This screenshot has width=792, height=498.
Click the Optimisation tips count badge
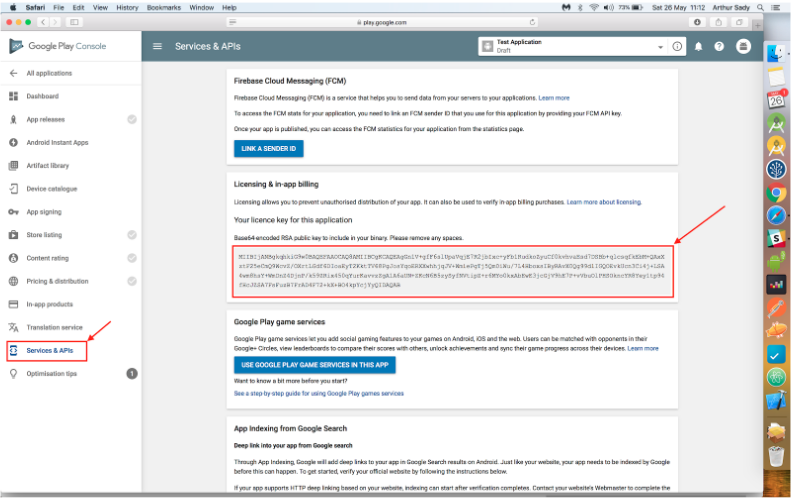[132, 374]
